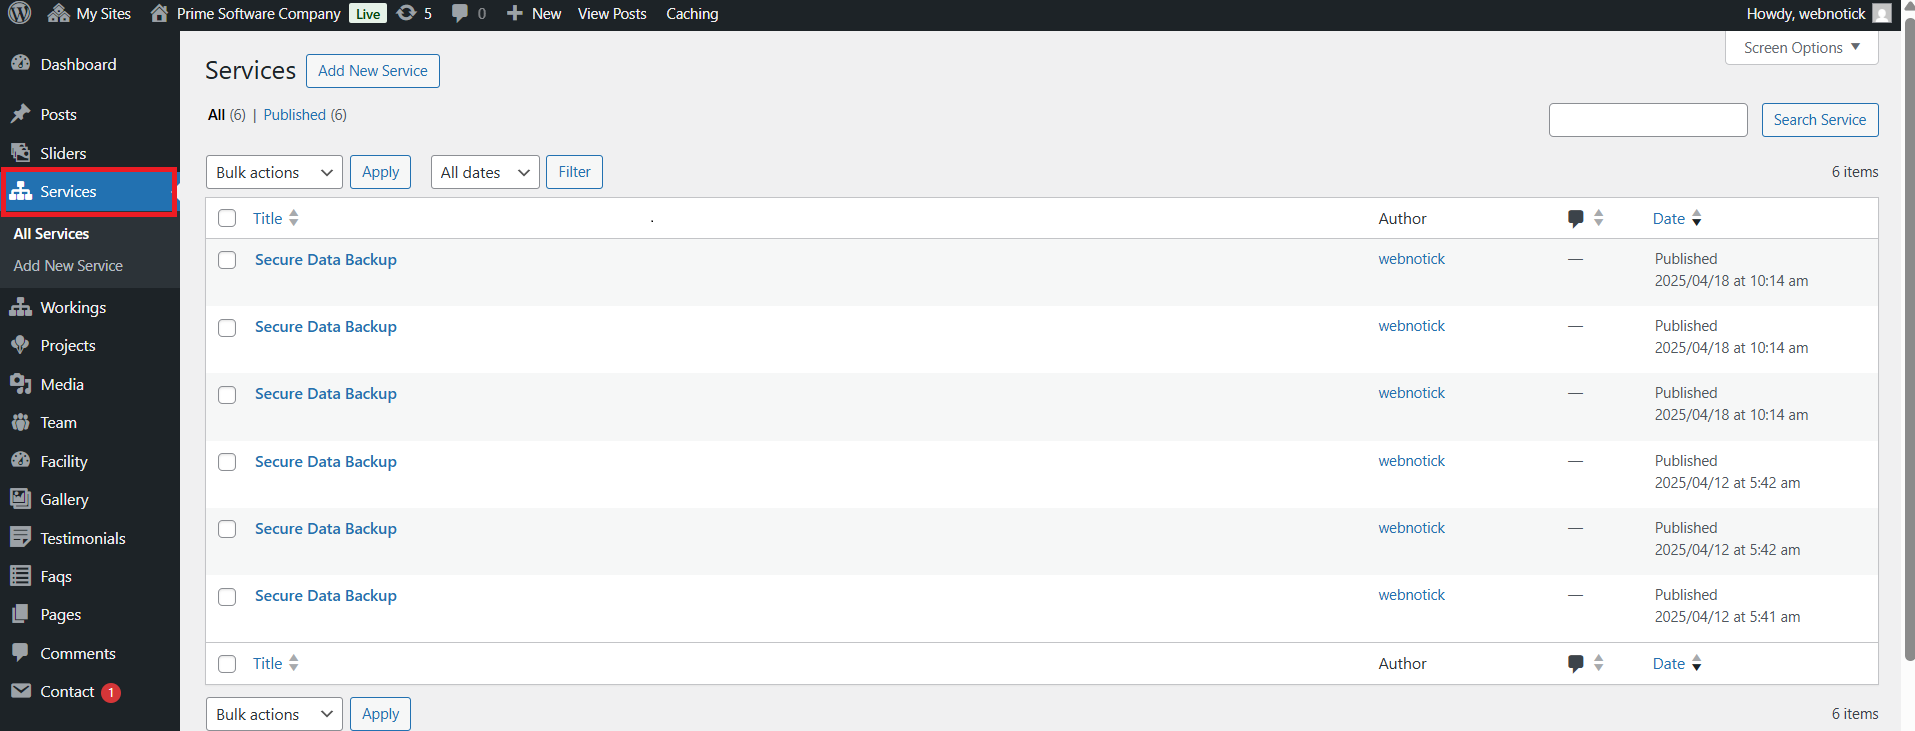Click the Media icon in sidebar

coord(21,384)
